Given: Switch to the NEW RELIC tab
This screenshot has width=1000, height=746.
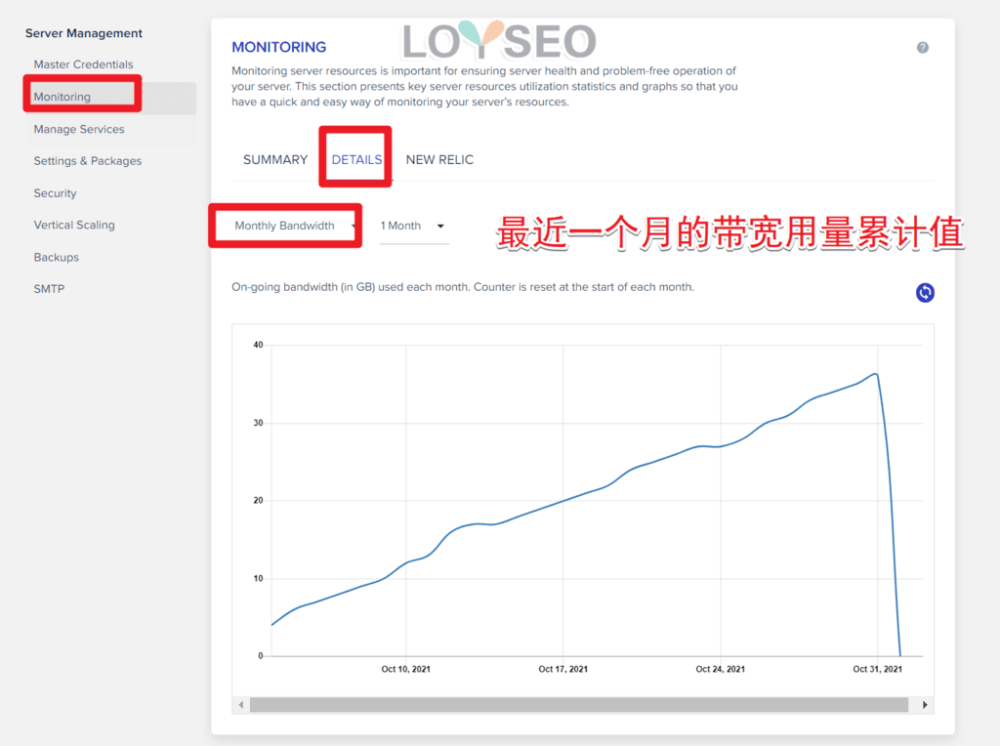Looking at the screenshot, I should [x=439, y=159].
